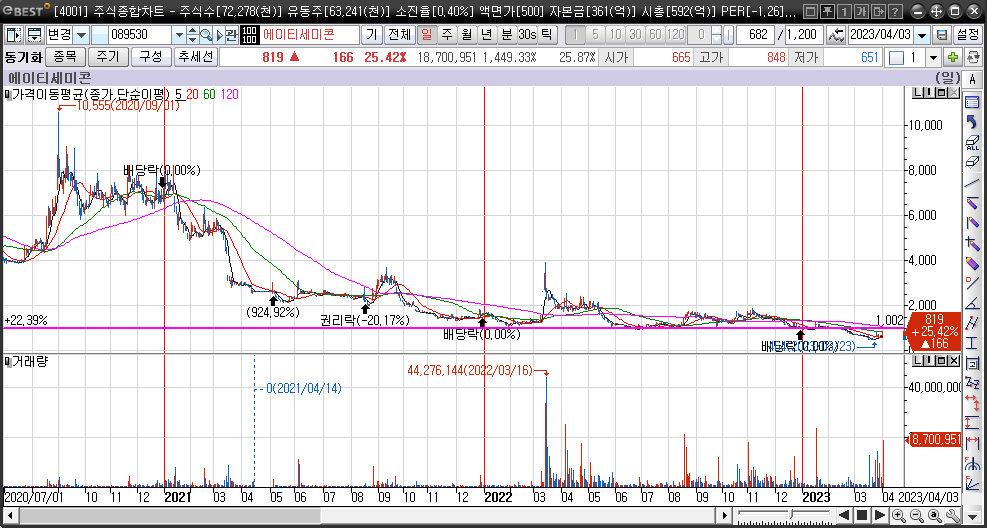Click the pin-on-top icon in title bar
The height and width of the screenshot is (528, 987).
click(829, 11)
